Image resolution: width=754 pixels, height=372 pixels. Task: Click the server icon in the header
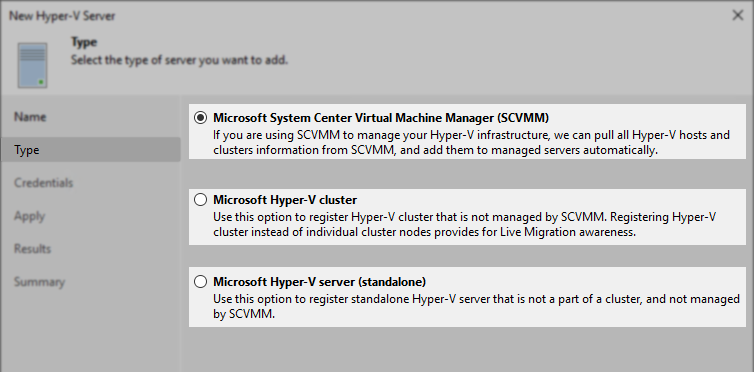(x=32, y=65)
